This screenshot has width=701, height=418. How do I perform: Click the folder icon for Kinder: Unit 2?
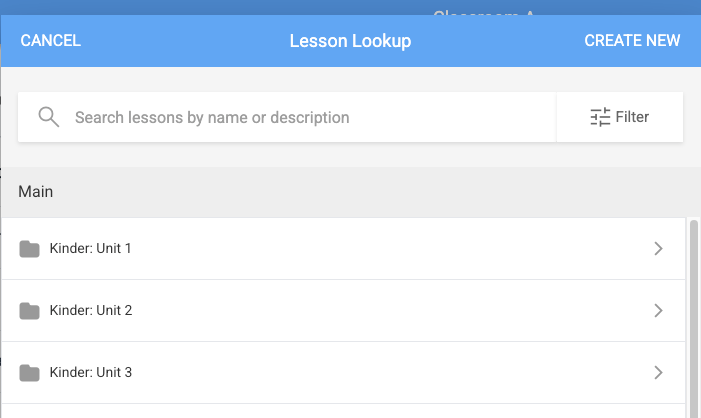point(30,311)
